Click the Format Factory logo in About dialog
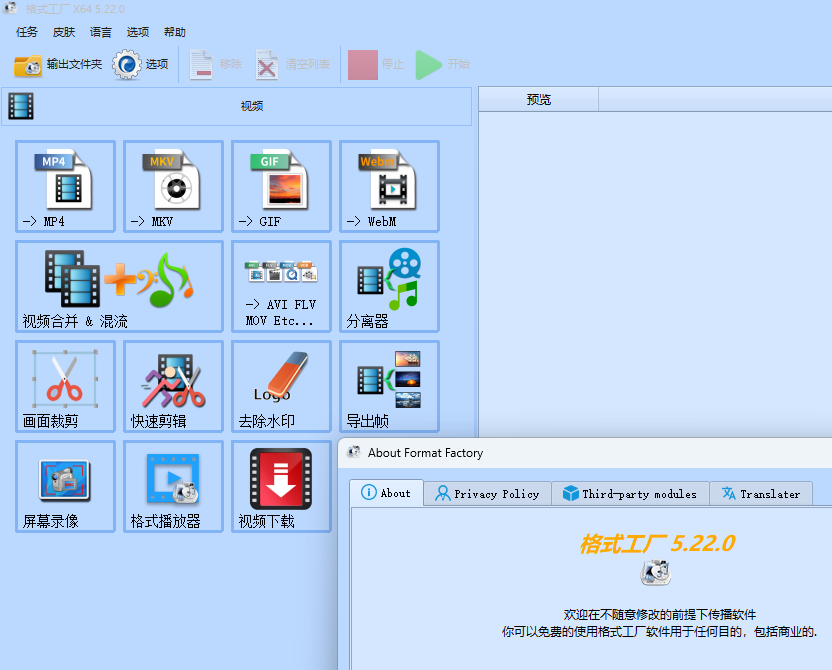The width and height of the screenshot is (832, 670). pos(656,573)
